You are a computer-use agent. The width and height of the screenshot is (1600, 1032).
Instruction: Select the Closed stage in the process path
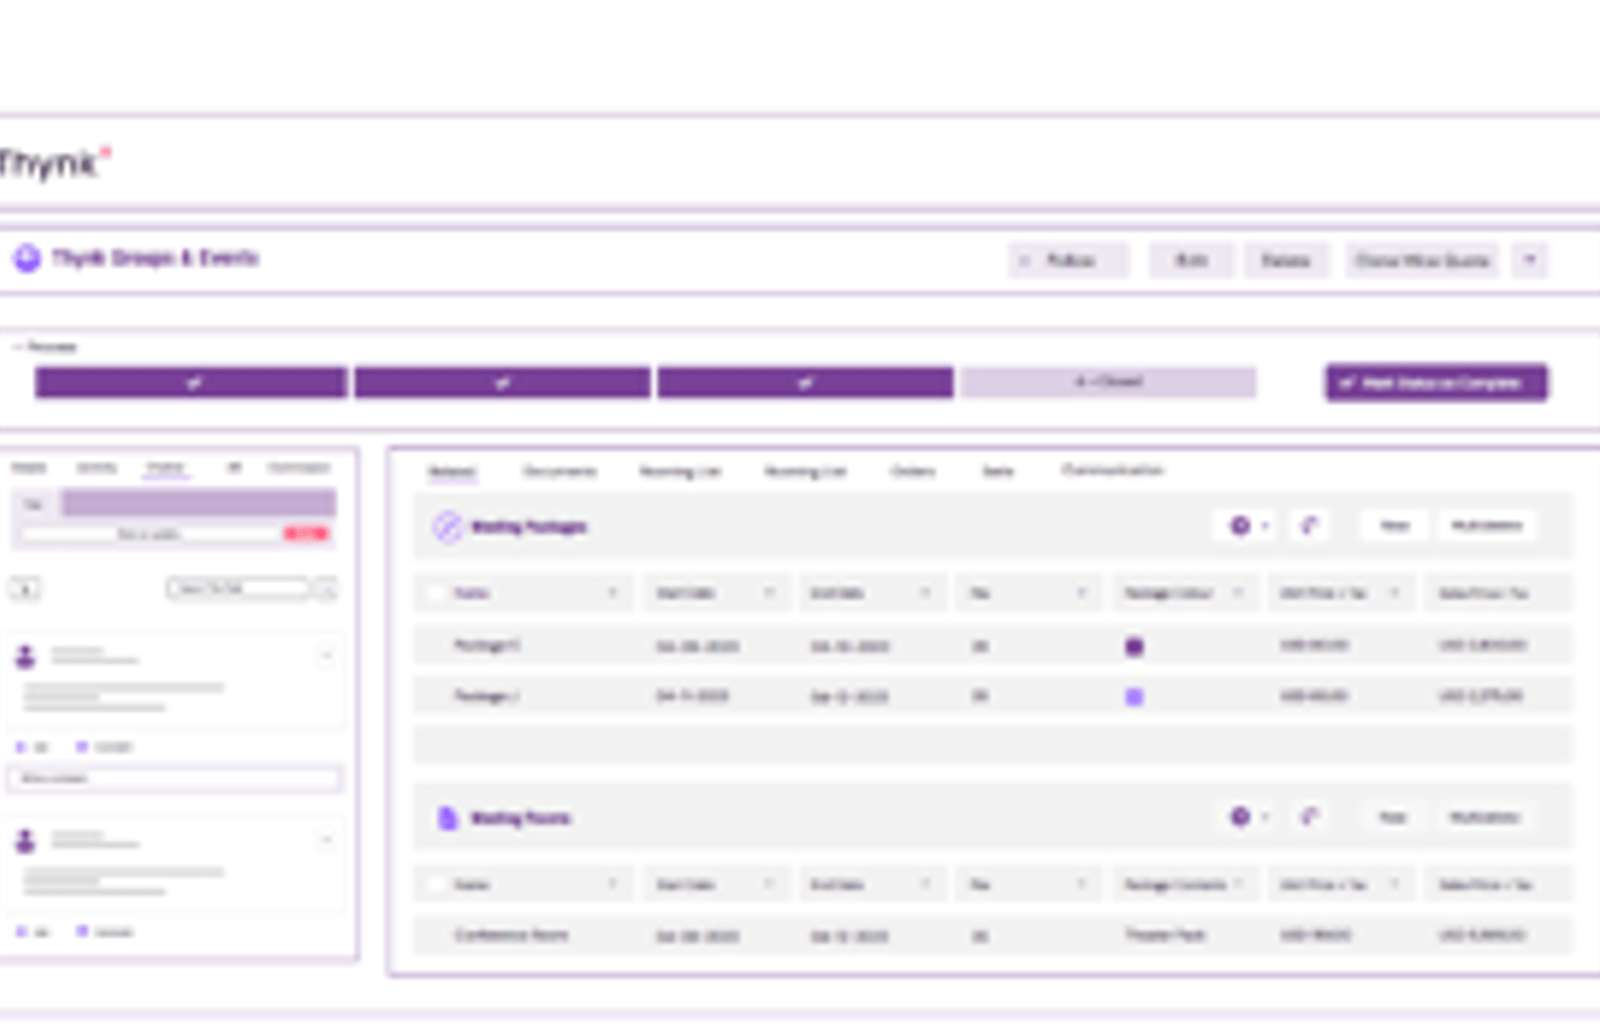(x=1108, y=382)
